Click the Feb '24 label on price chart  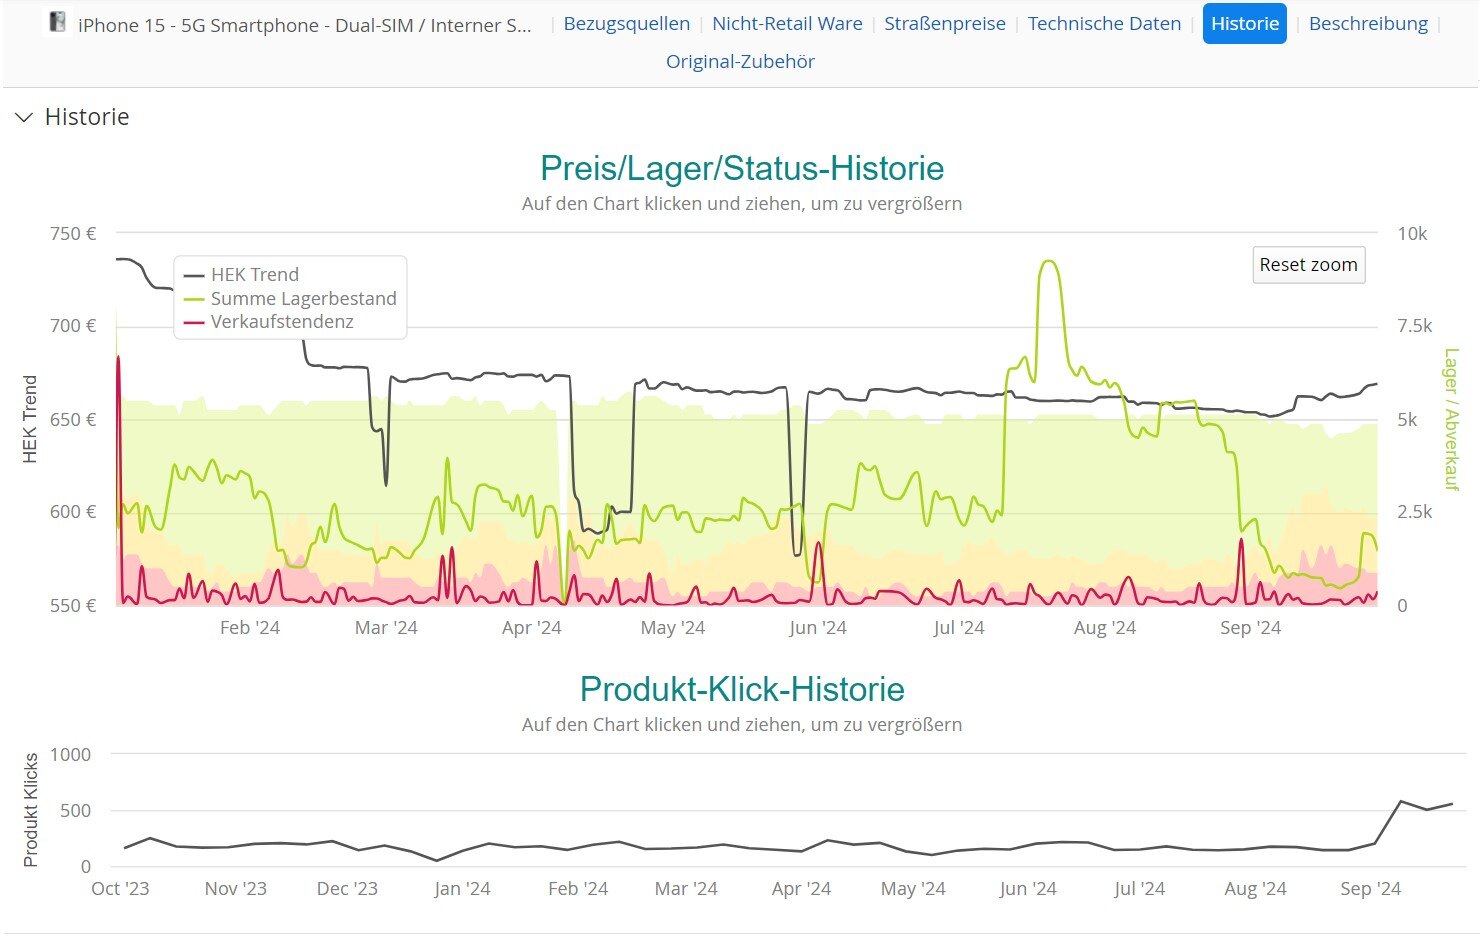pos(249,628)
